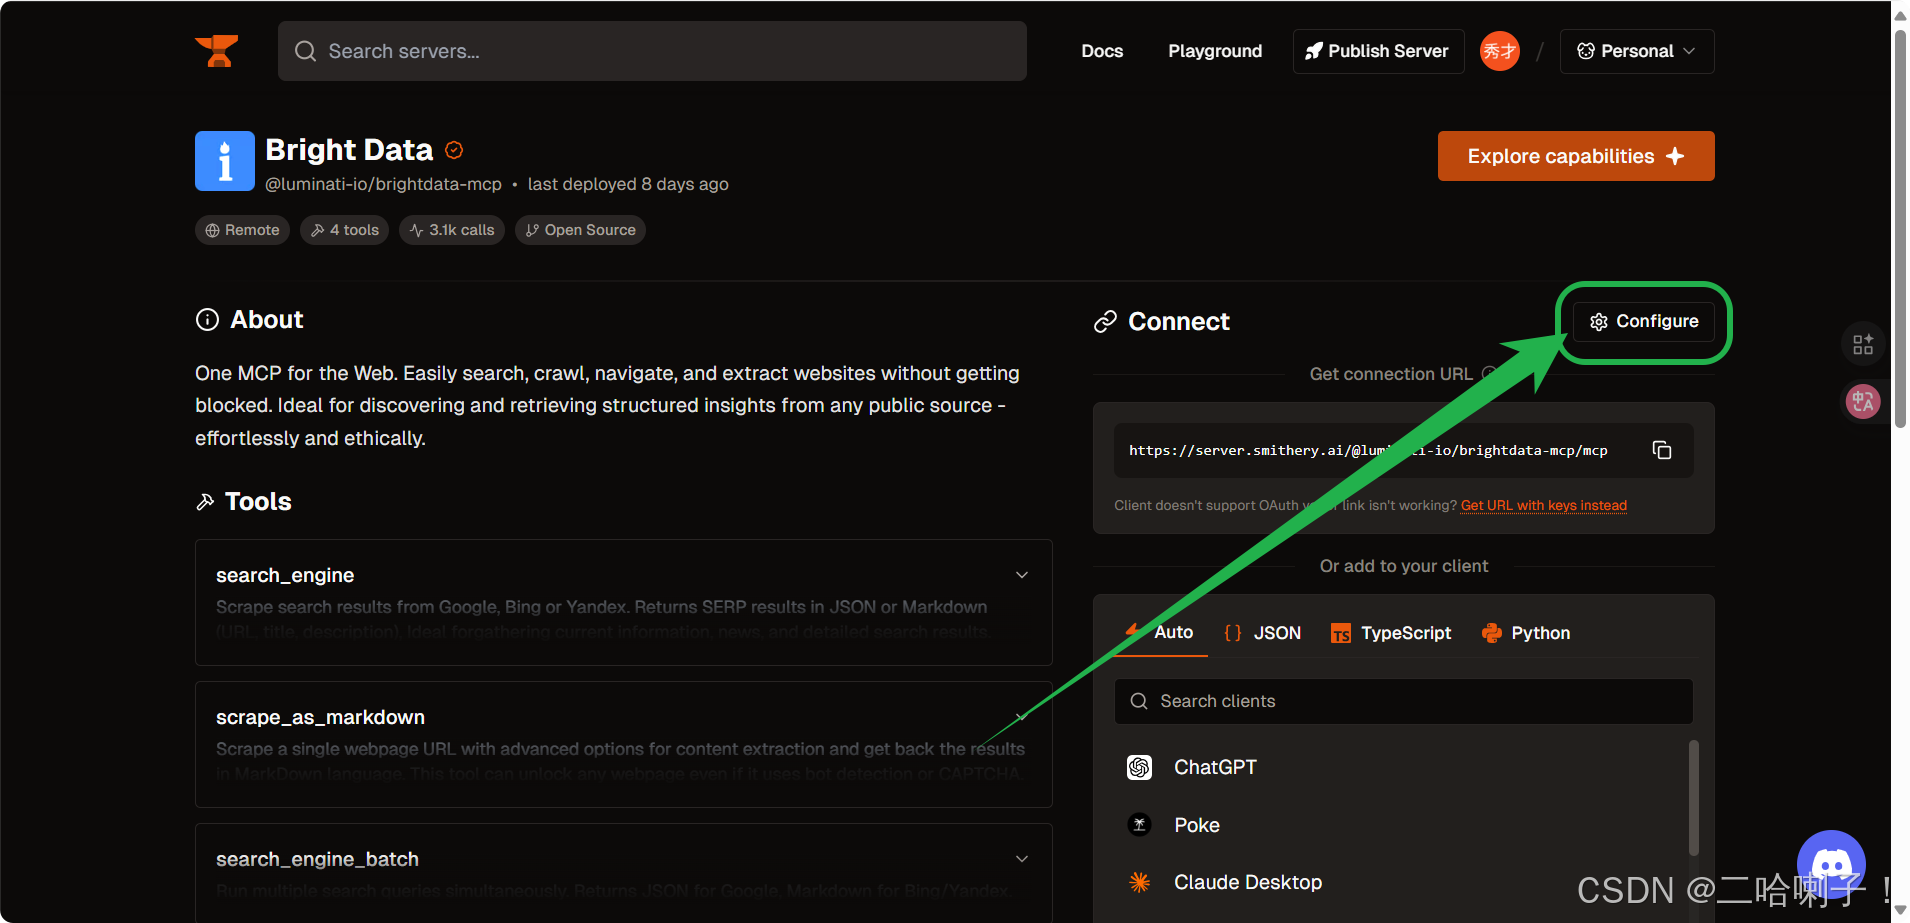Click the grid apps extension icon

click(x=1863, y=344)
